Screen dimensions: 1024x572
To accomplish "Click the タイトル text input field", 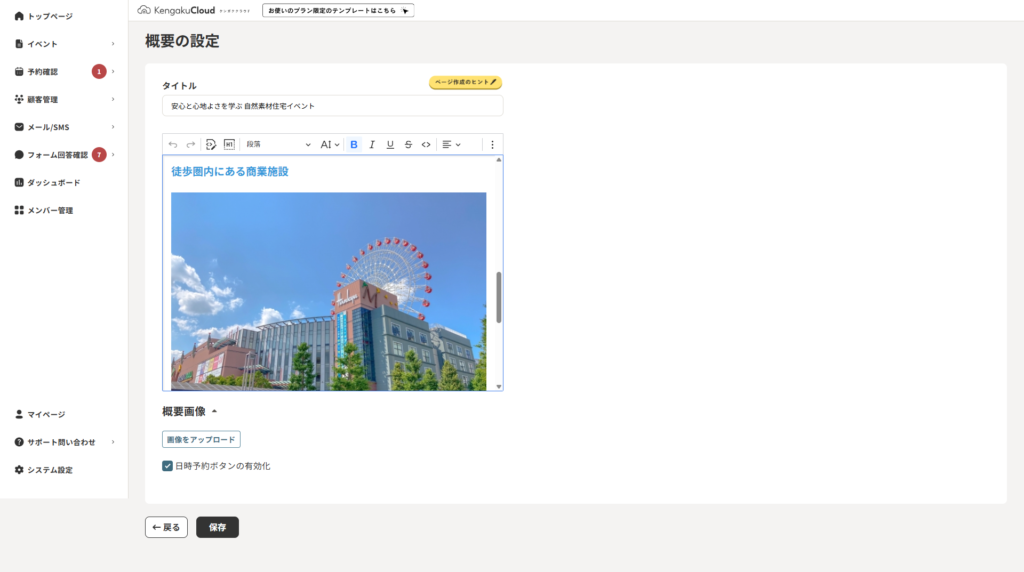I will [x=332, y=106].
